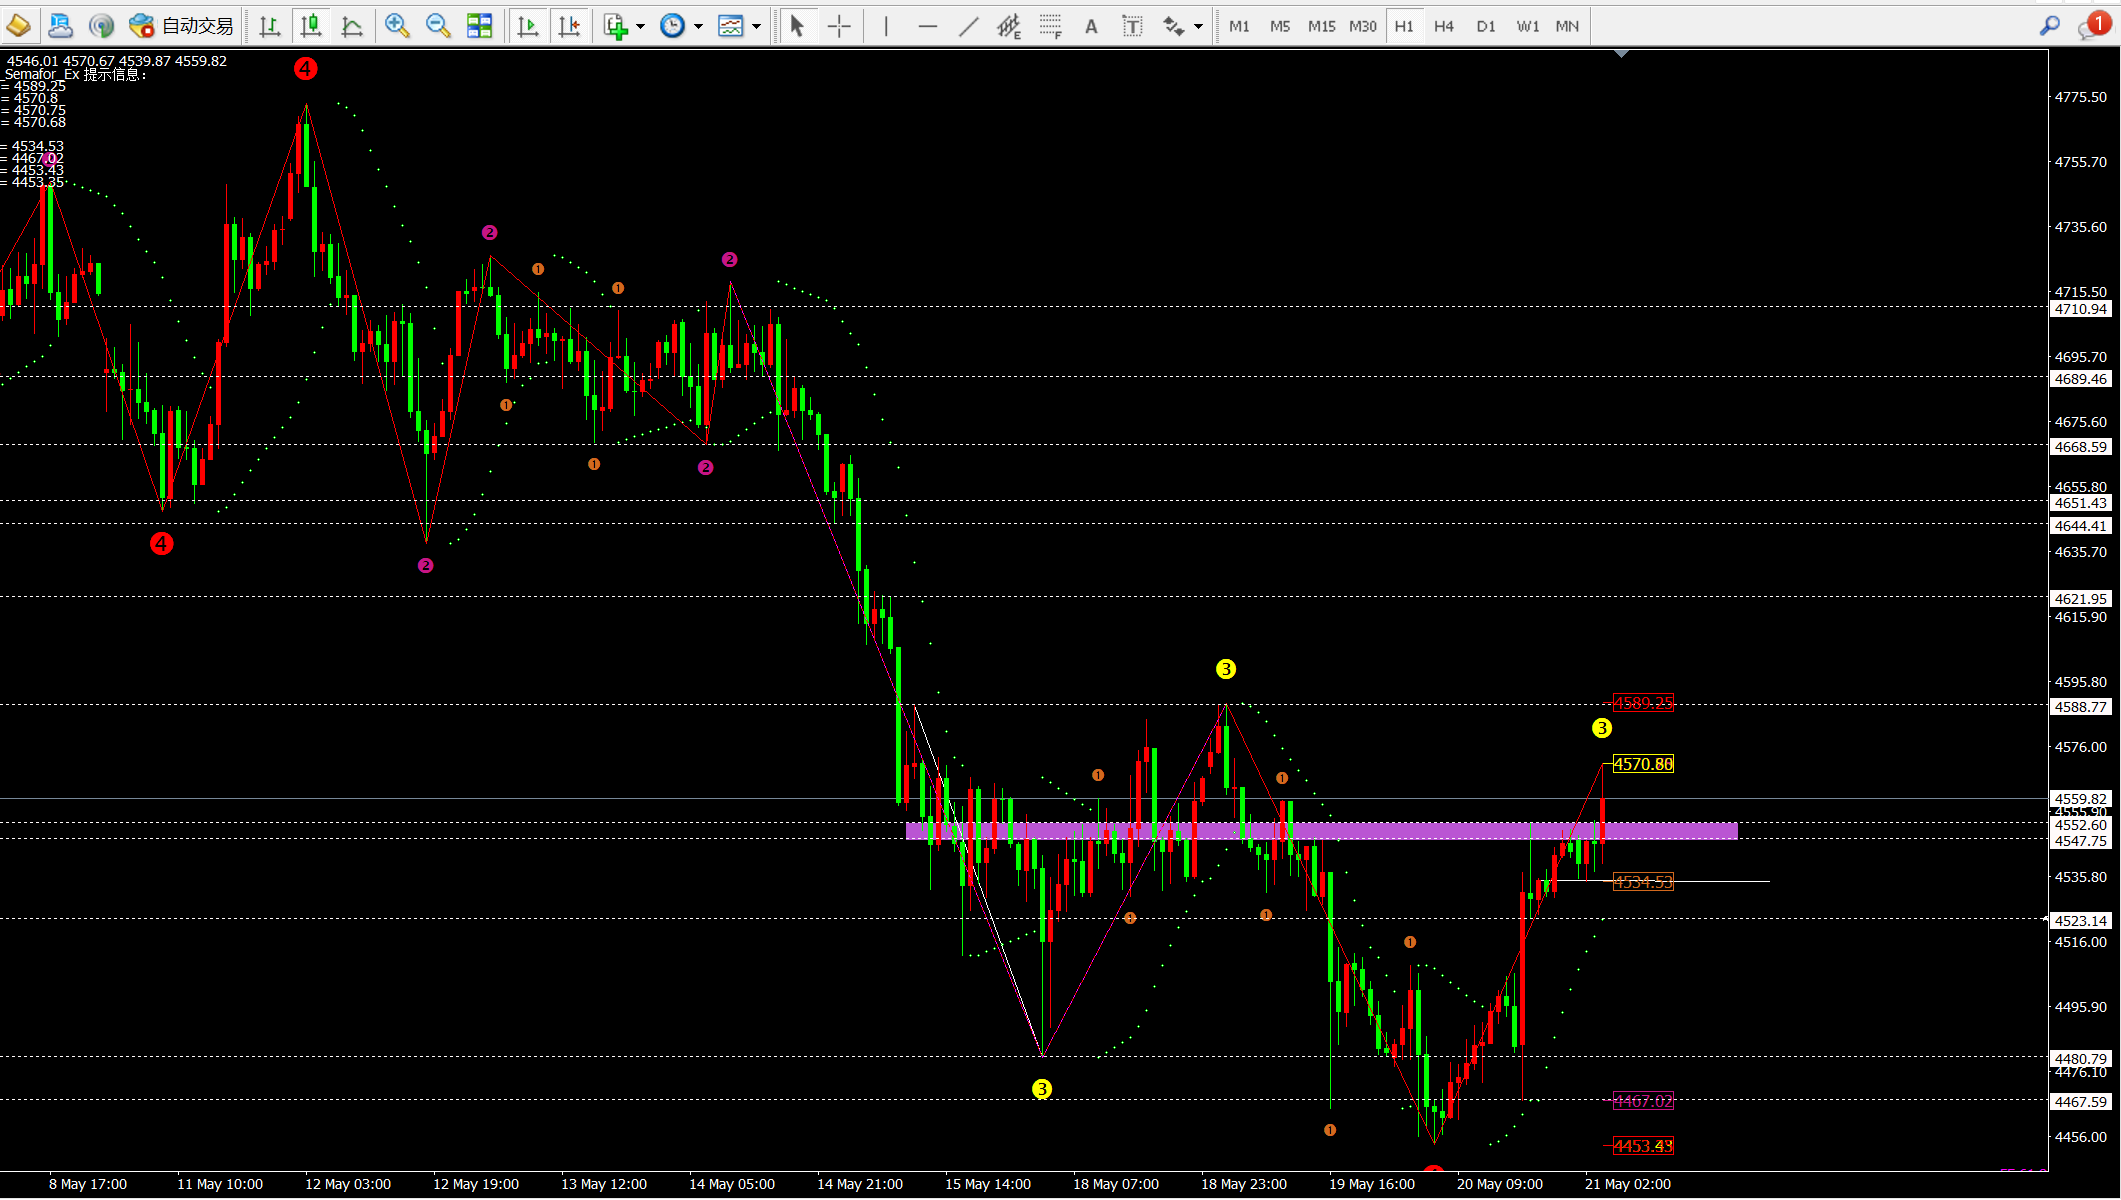The height and width of the screenshot is (1200, 2121).
Task: Click the red 4589.25 level label
Action: (1643, 703)
